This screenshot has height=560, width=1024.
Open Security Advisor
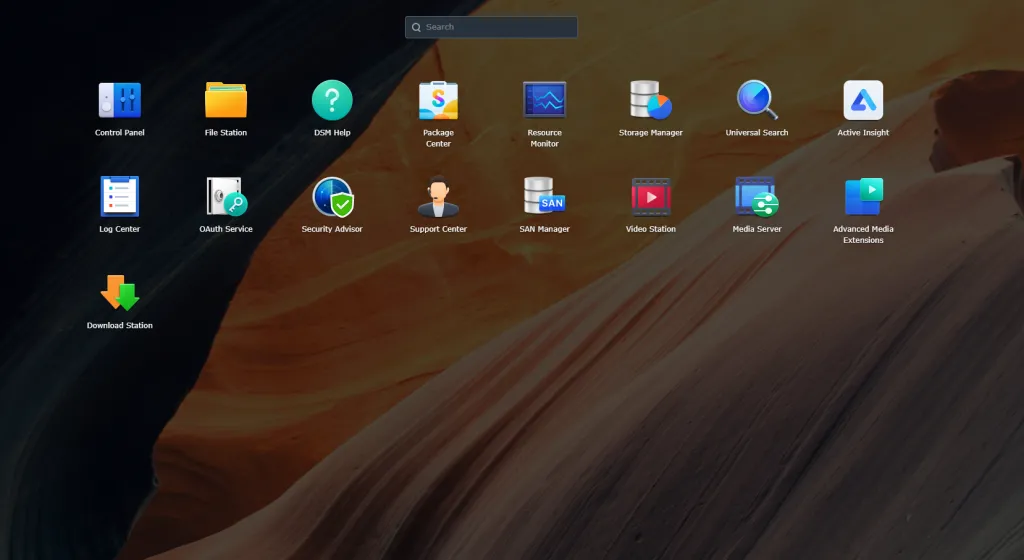[x=332, y=196]
